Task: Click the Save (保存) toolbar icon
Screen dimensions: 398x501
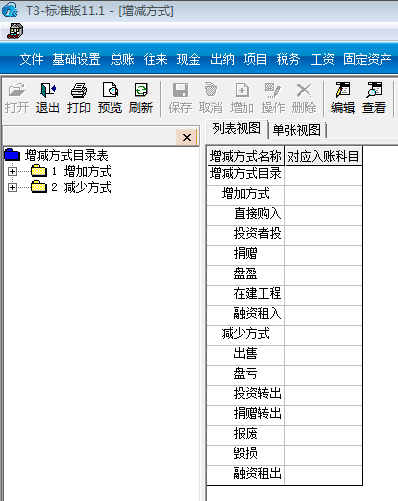Action: click(x=180, y=98)
